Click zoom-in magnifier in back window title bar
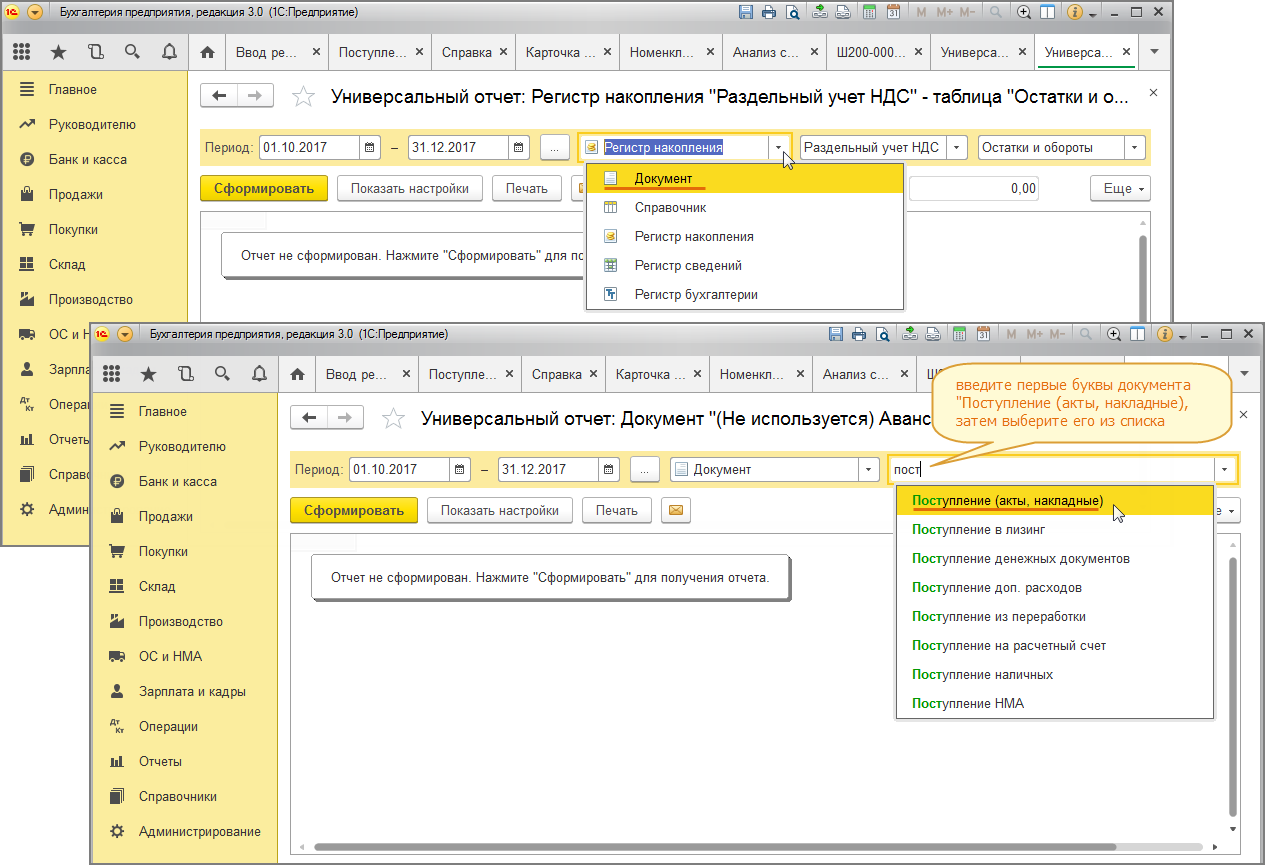This screenshot has width=1267, height=868. point(1024,13)
